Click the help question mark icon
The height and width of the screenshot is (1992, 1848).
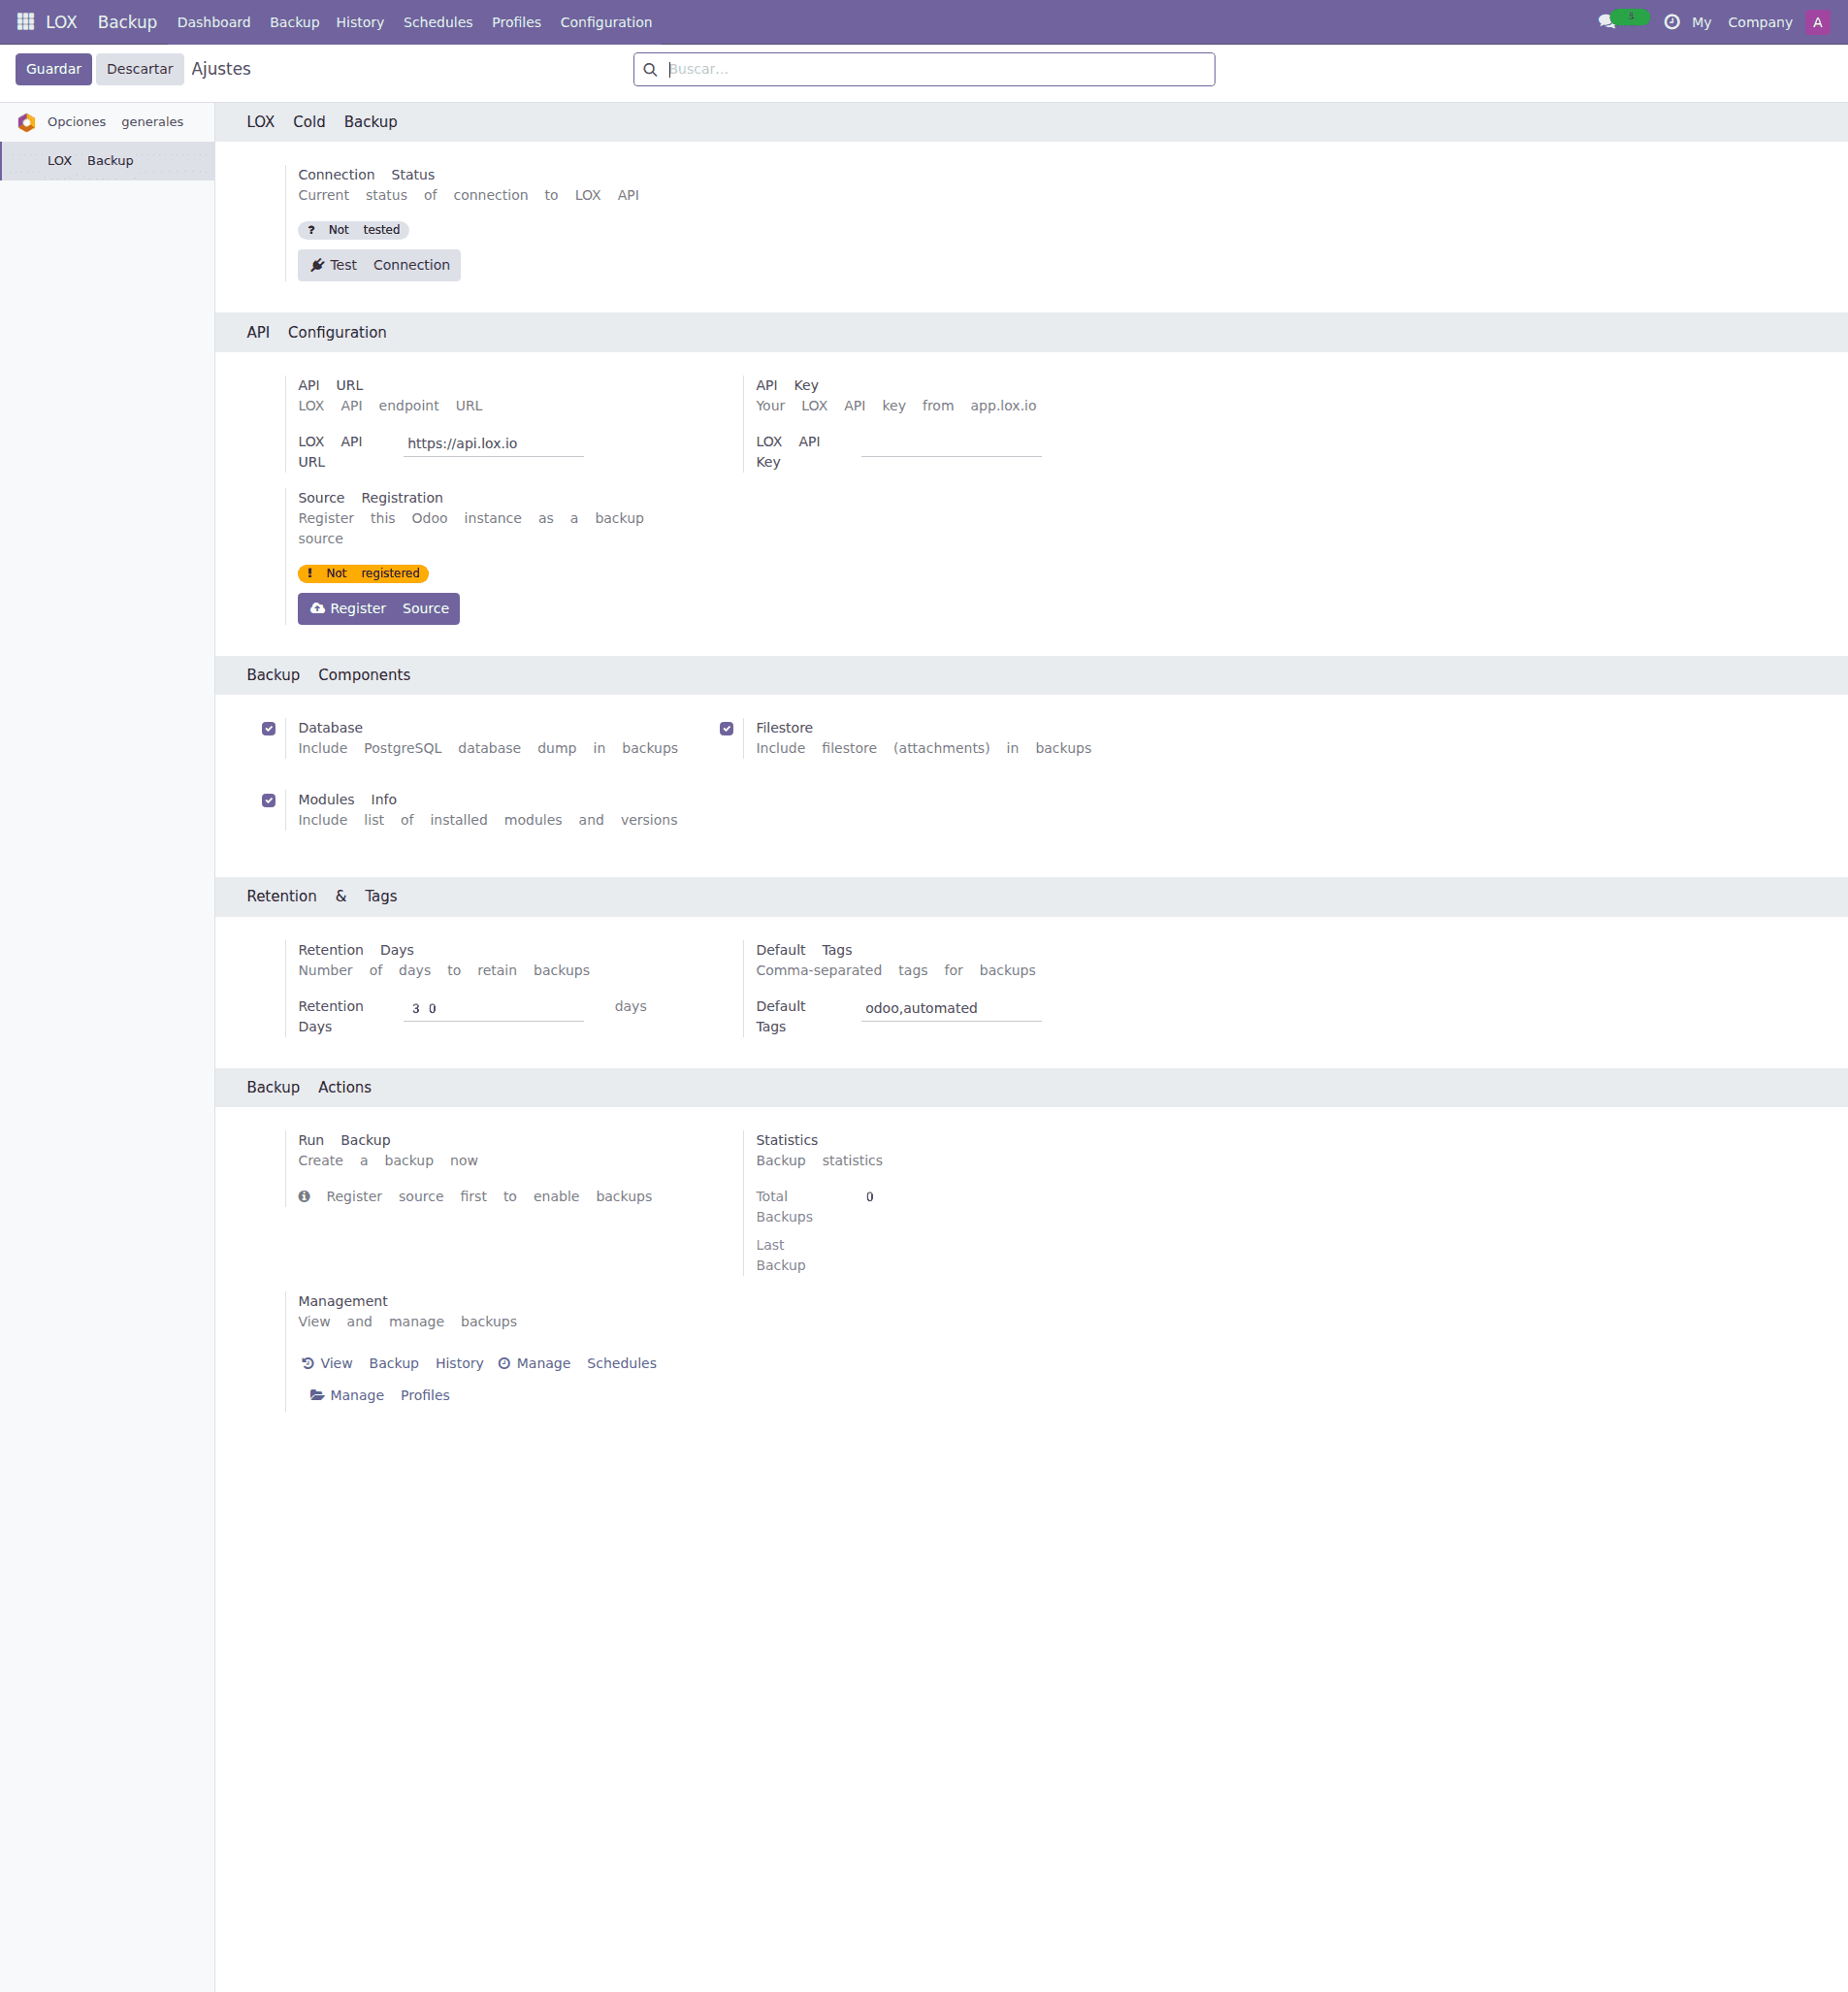tap(1674, 21)
